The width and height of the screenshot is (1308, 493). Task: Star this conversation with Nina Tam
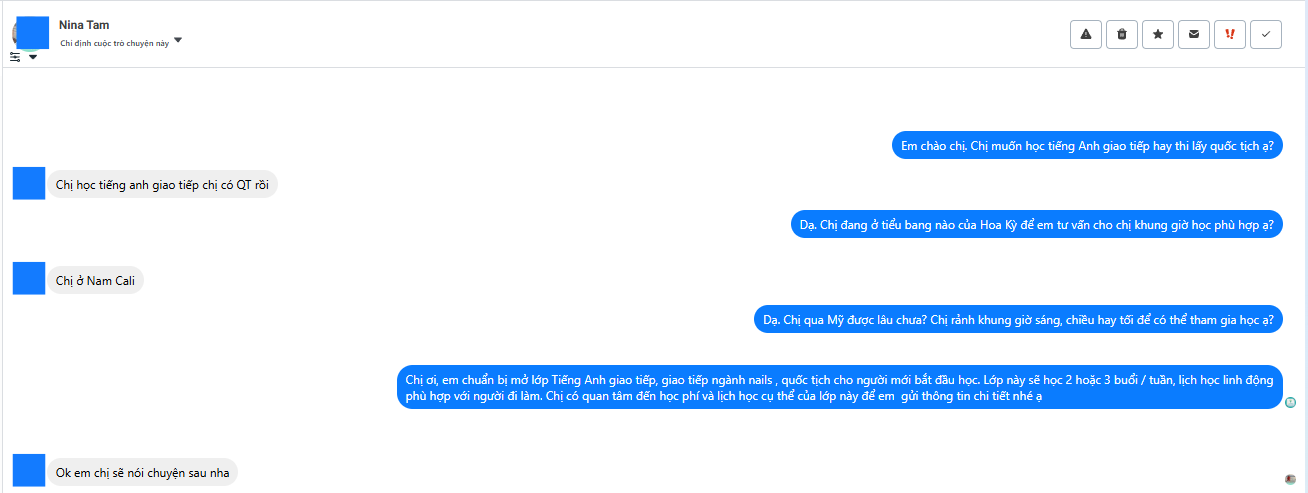pyautogui.click(x=1157, y=34)
